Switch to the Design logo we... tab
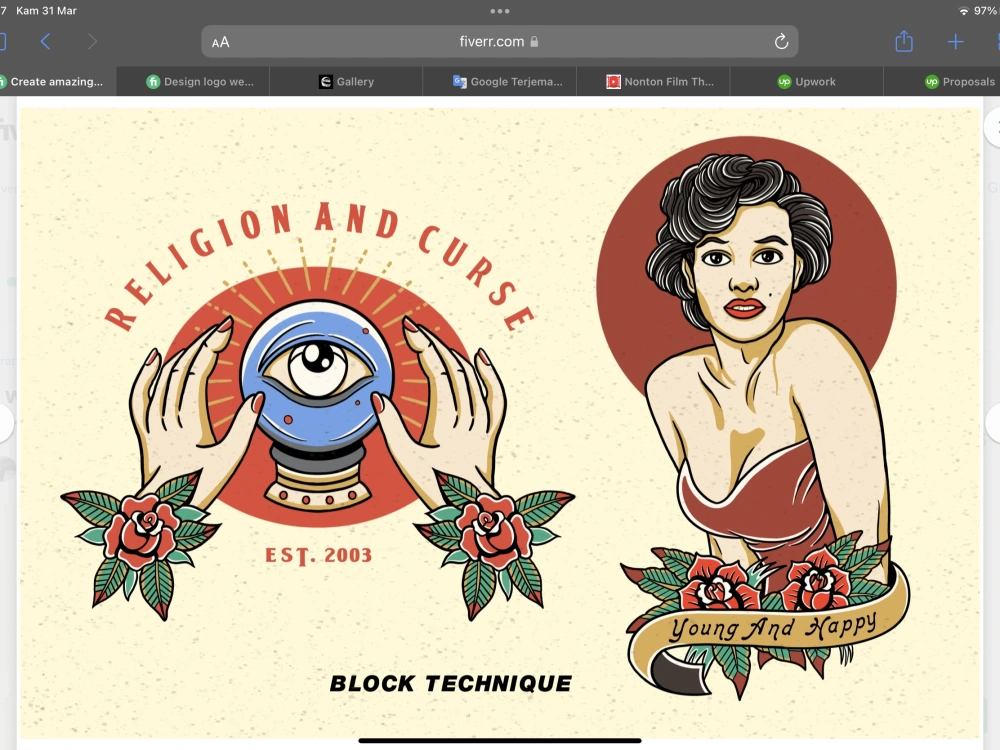1000x750 pixels. tap(193, 82)
